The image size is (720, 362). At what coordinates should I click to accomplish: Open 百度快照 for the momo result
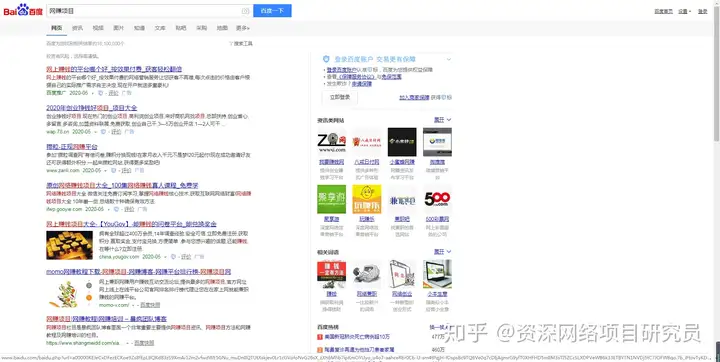coord(150,305)
